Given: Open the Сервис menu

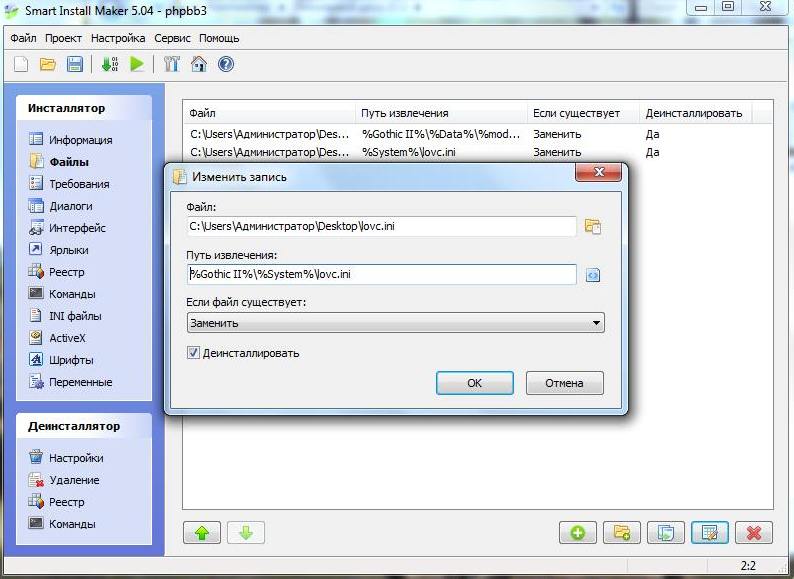Looking at the screenshot, I should pyautogui.click(x=172, y=38).
